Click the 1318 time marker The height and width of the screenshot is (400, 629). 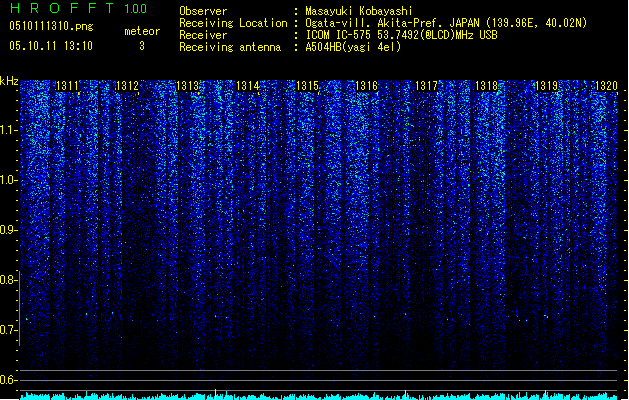coord(487,86)
